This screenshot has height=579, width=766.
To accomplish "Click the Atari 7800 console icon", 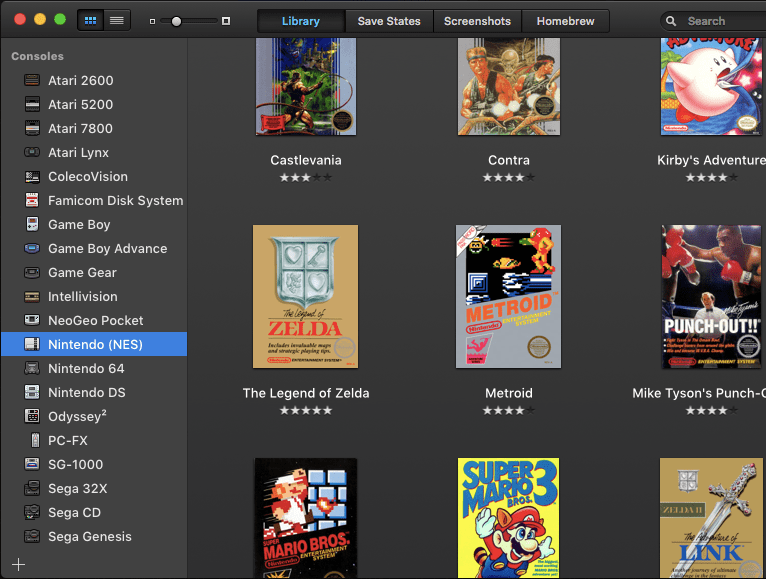I will [x=32, y=128].
